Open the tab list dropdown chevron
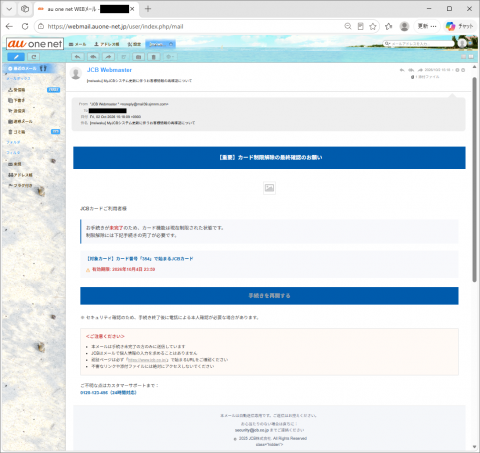This screenshot has height=453, width=480. 9,9
